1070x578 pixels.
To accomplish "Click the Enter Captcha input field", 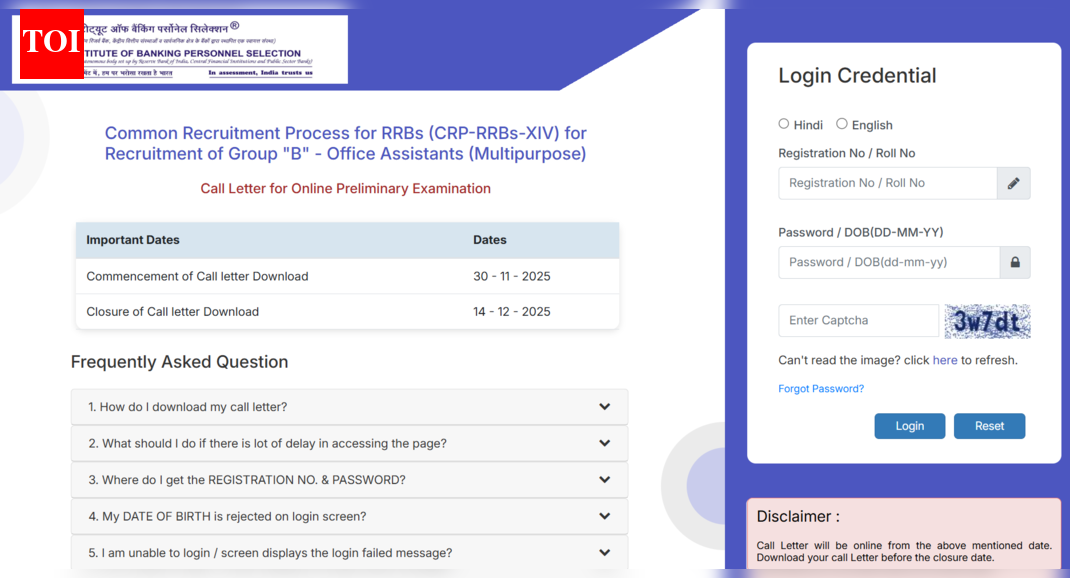I will 858,320.
